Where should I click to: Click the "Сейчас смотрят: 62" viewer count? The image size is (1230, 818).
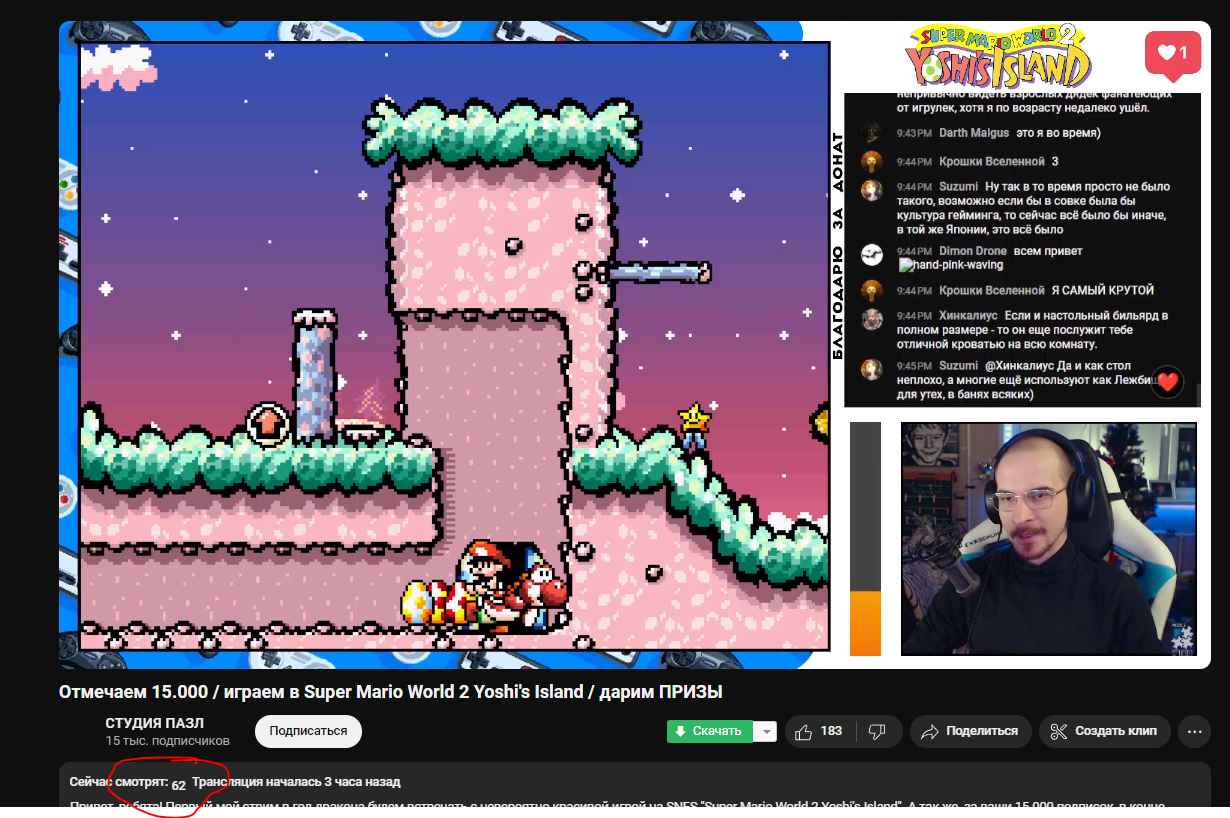pyautogui.click(x=128, y=783)
